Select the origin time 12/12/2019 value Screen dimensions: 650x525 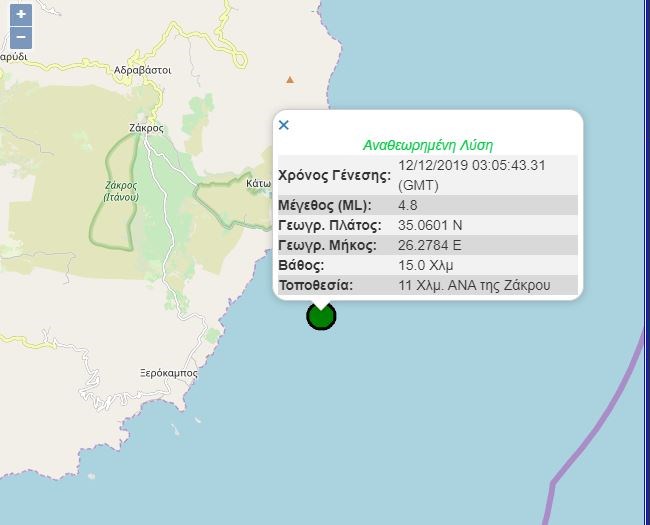click(x=472, y=175)
